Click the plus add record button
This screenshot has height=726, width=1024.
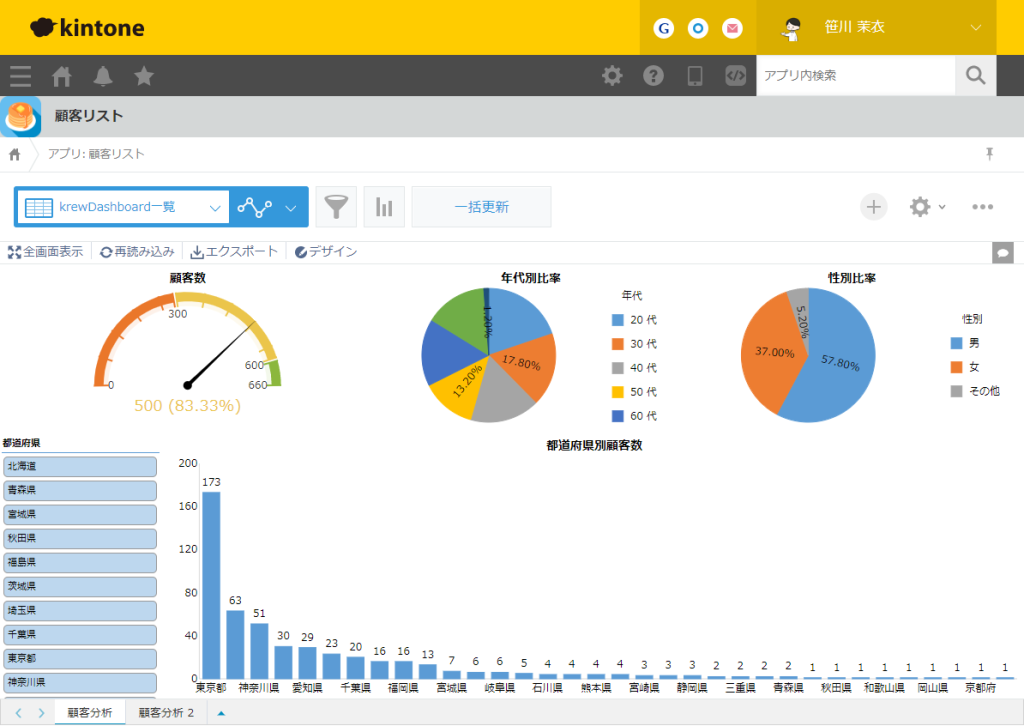pos(873,208)
